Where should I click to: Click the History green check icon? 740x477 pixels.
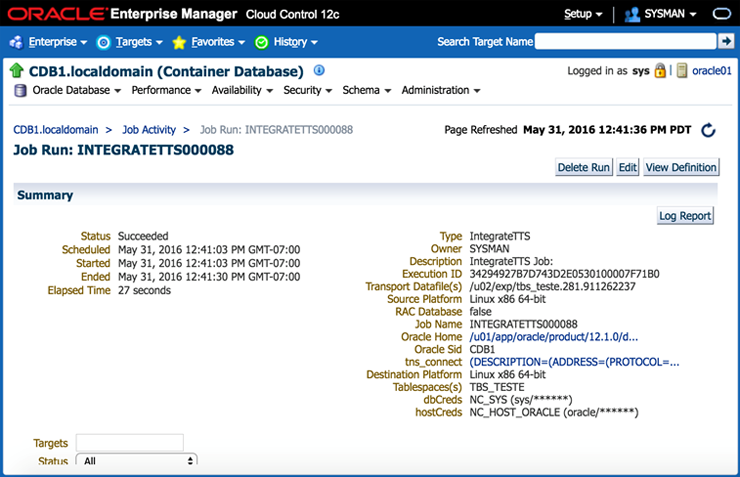pos(261,42)
